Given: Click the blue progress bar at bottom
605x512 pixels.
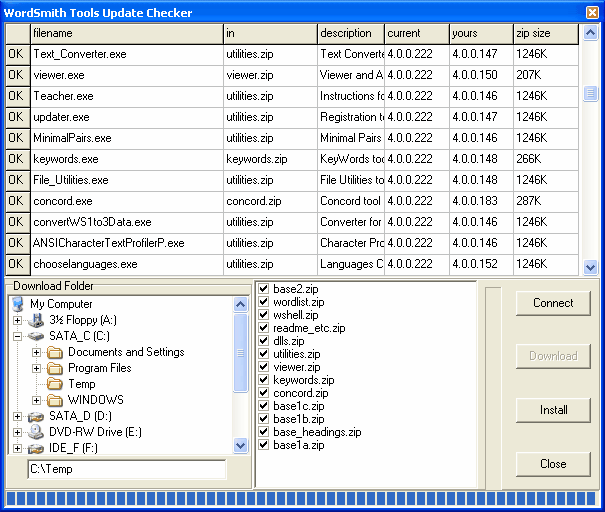Looking at the screenshot, I should [x=302, y=499].
